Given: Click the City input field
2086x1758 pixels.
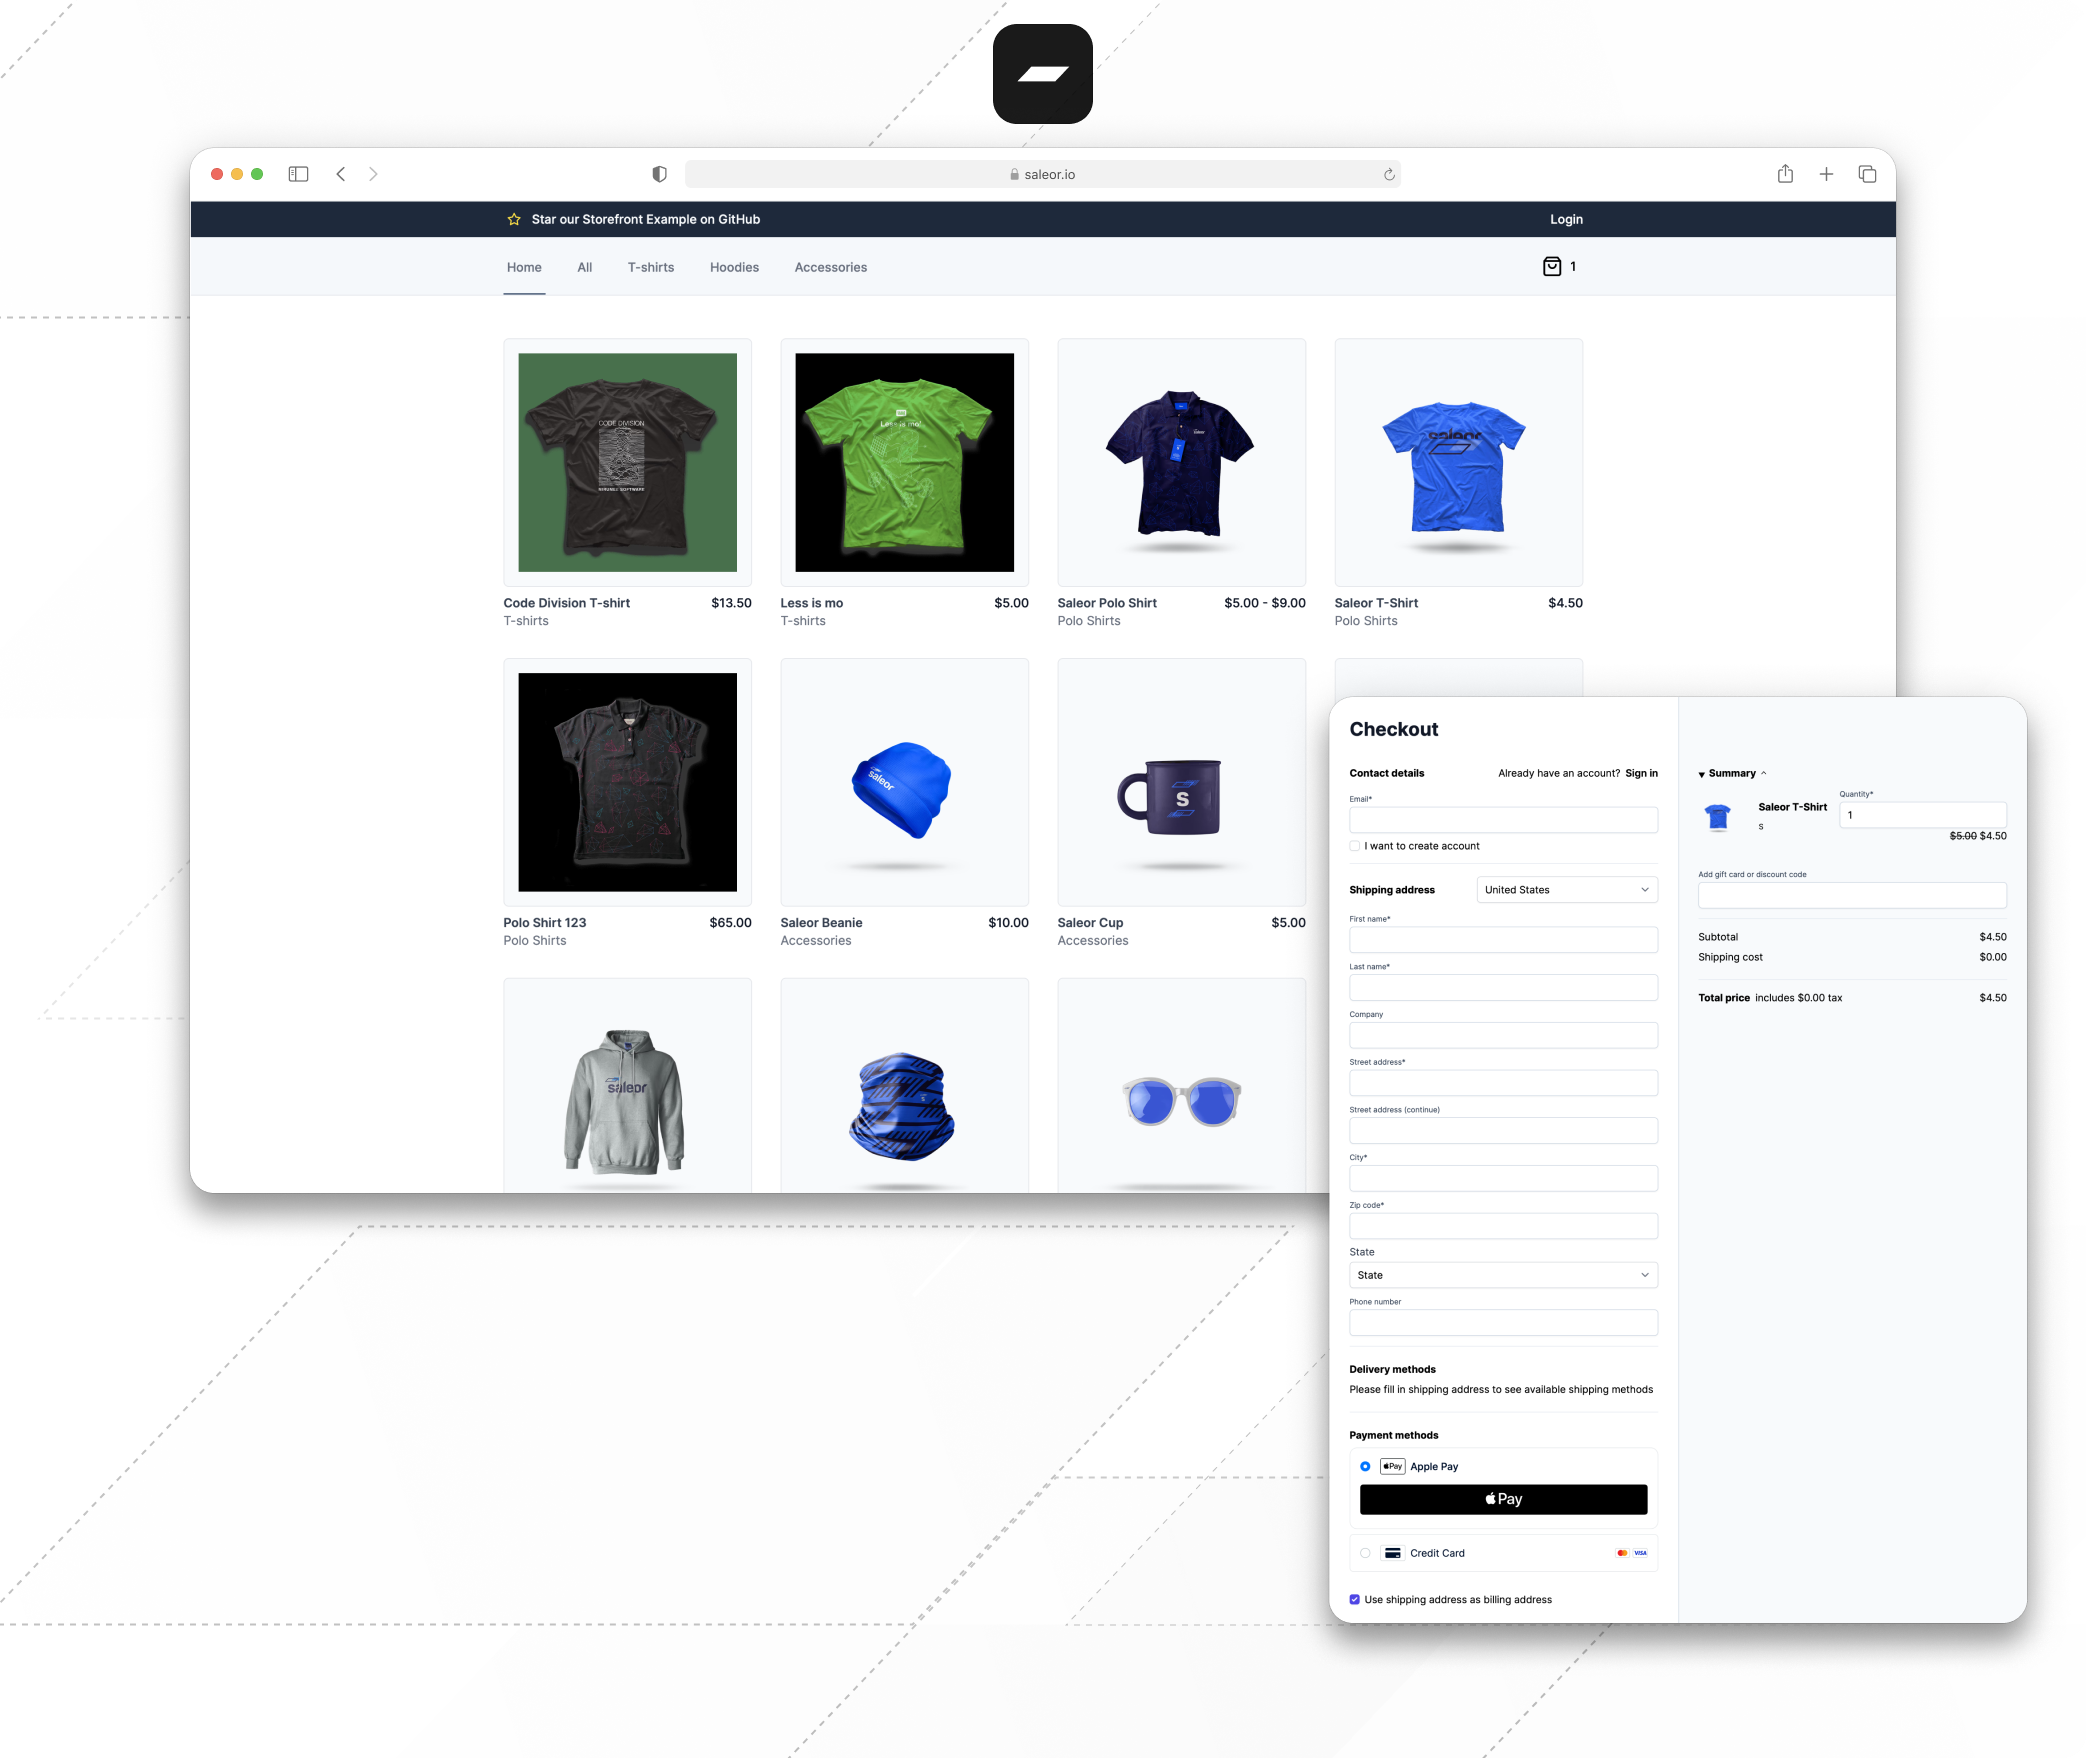Looking at the screenshot, I should pyautogui.click(x=1503, y=1178).
